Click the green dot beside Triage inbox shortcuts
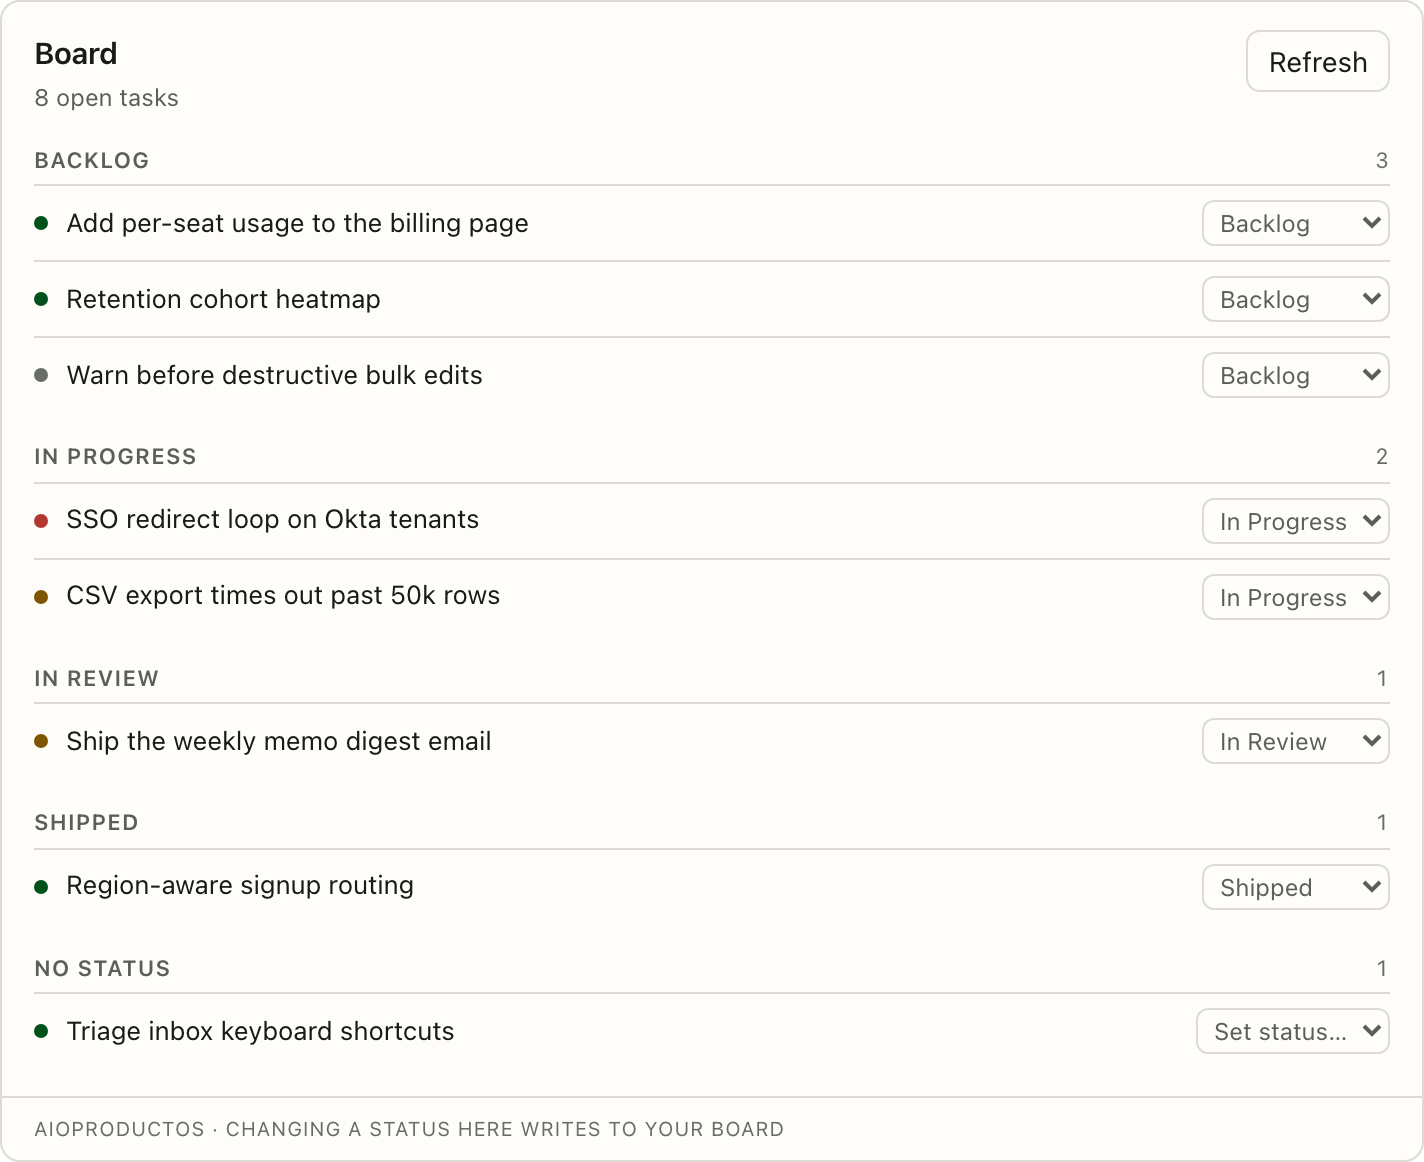The width and height of the screenshot is (1424, 1162). pos(41,1031)
